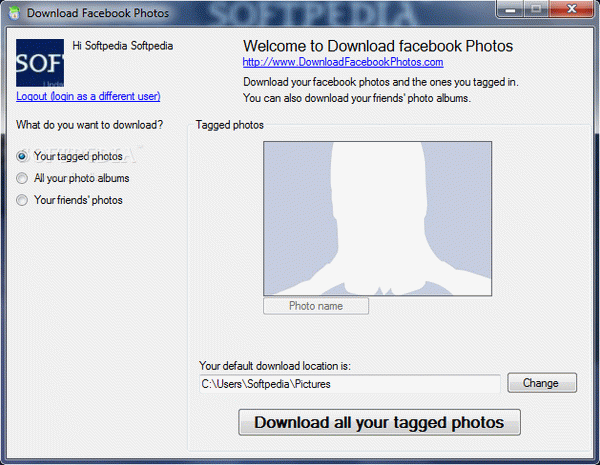Viewport: 600px width, 465px height.
Task: Maximize the Download Facebook Photos window
Action: coord(536,9)
